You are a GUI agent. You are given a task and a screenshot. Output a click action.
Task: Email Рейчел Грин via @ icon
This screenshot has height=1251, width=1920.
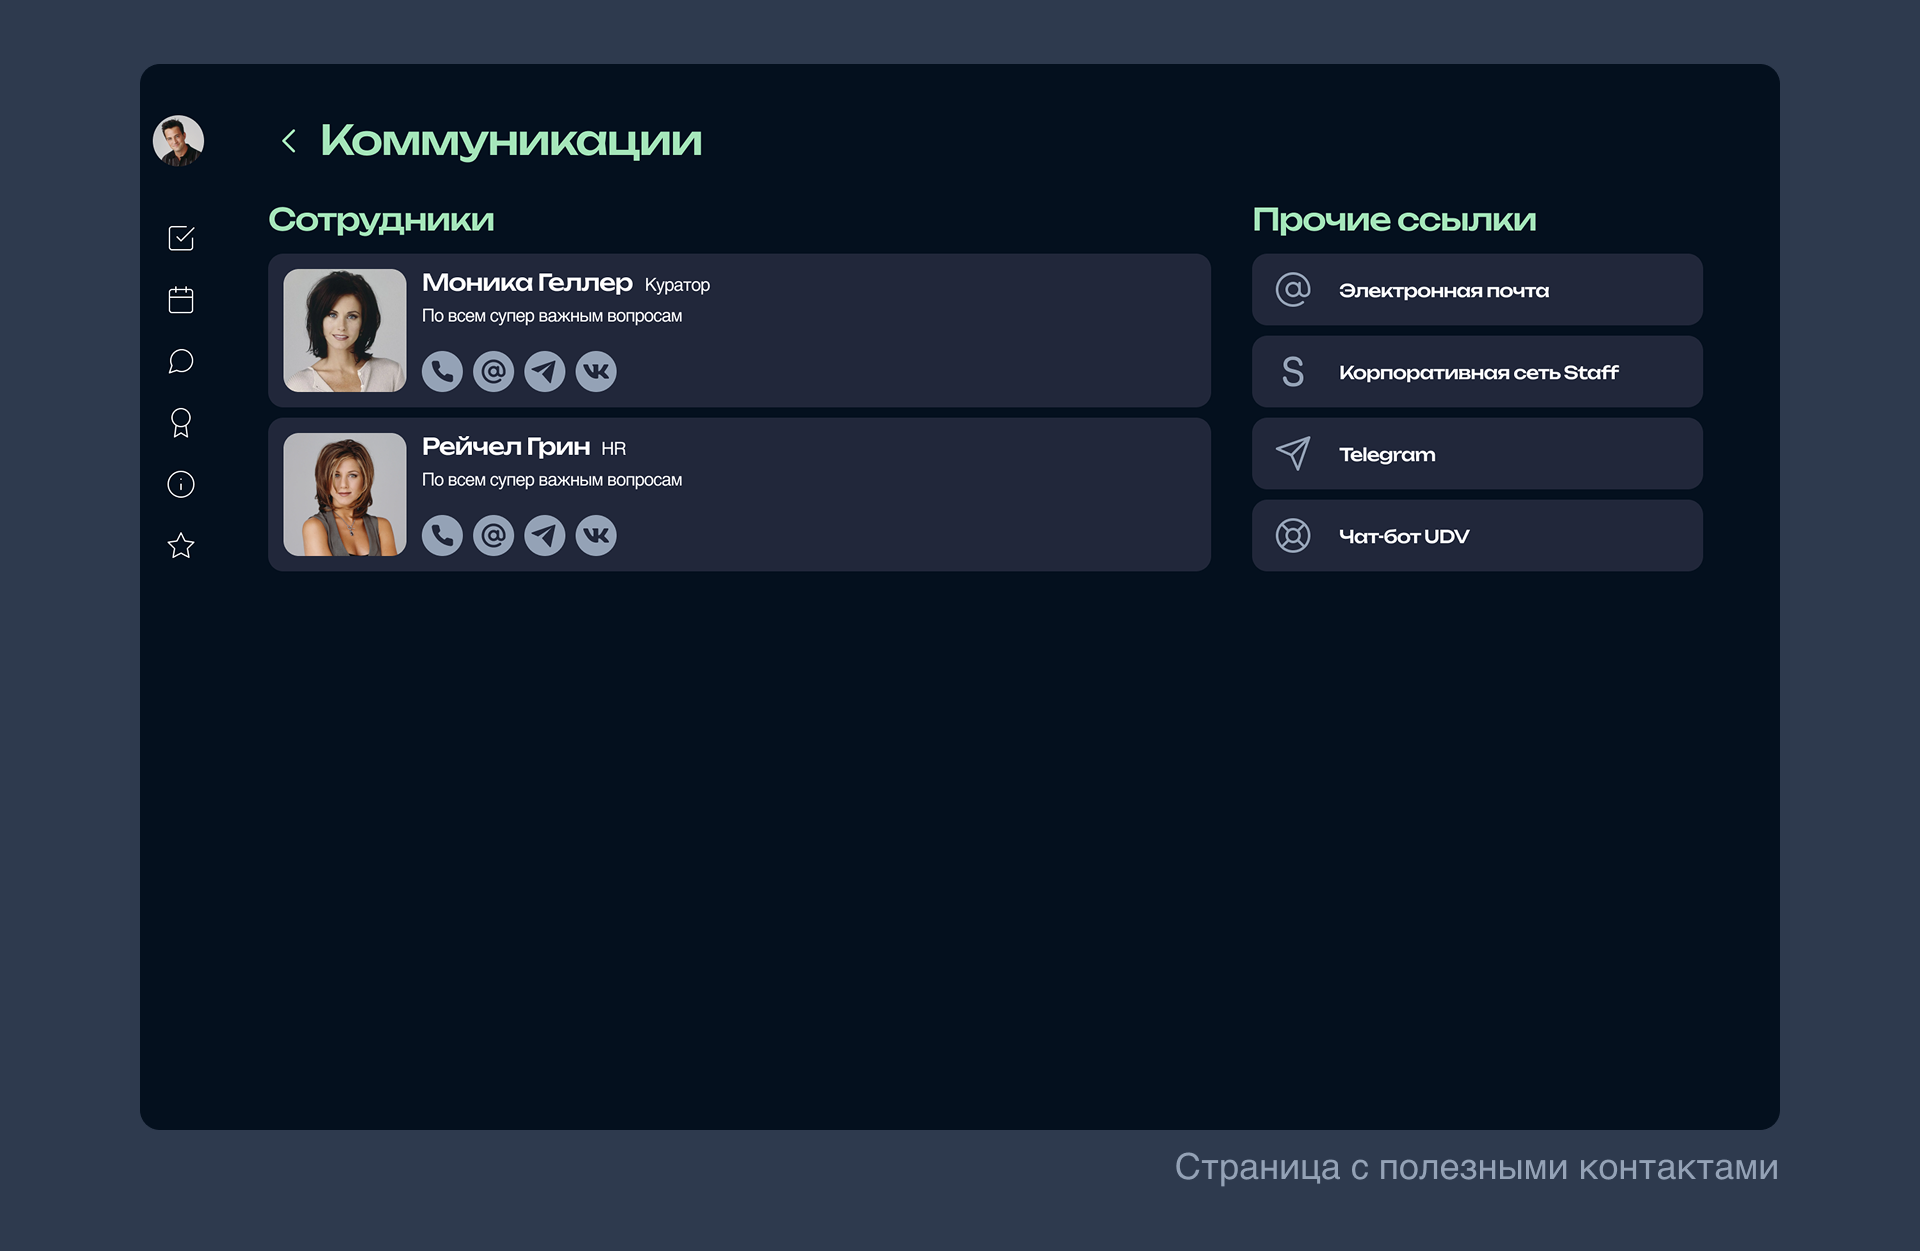pyautogui.click(x=493, y=535)
